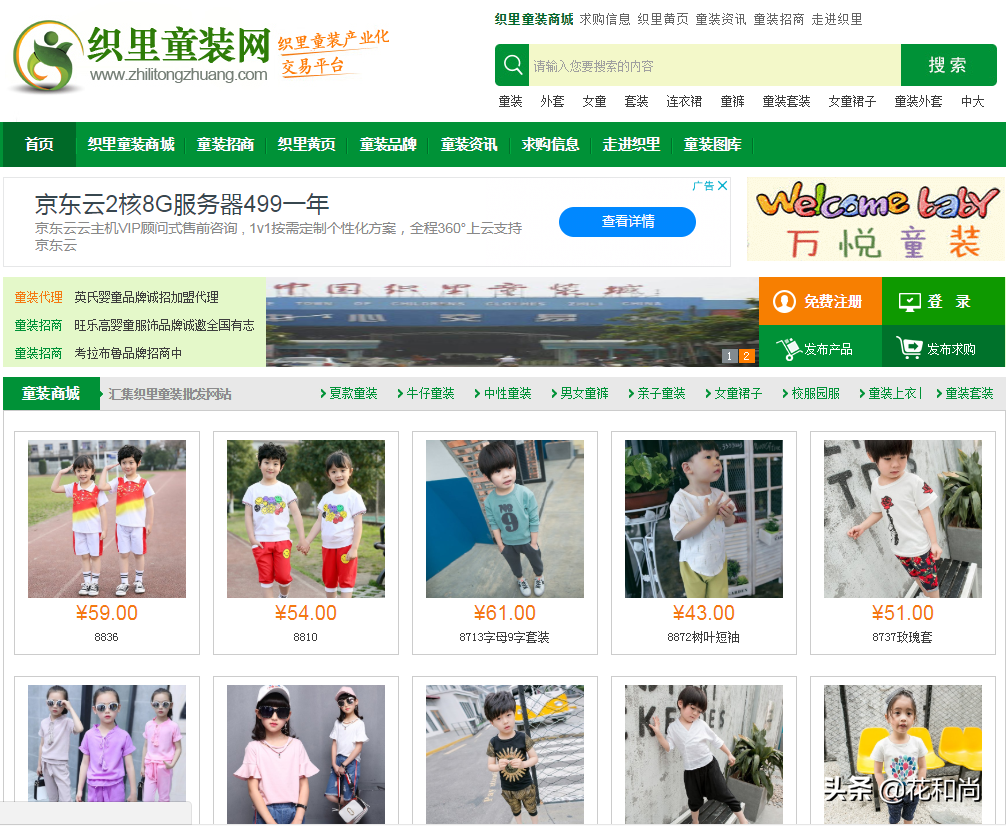
Task: Expand the 夏款童装 category arrow link
Action: 348,394
